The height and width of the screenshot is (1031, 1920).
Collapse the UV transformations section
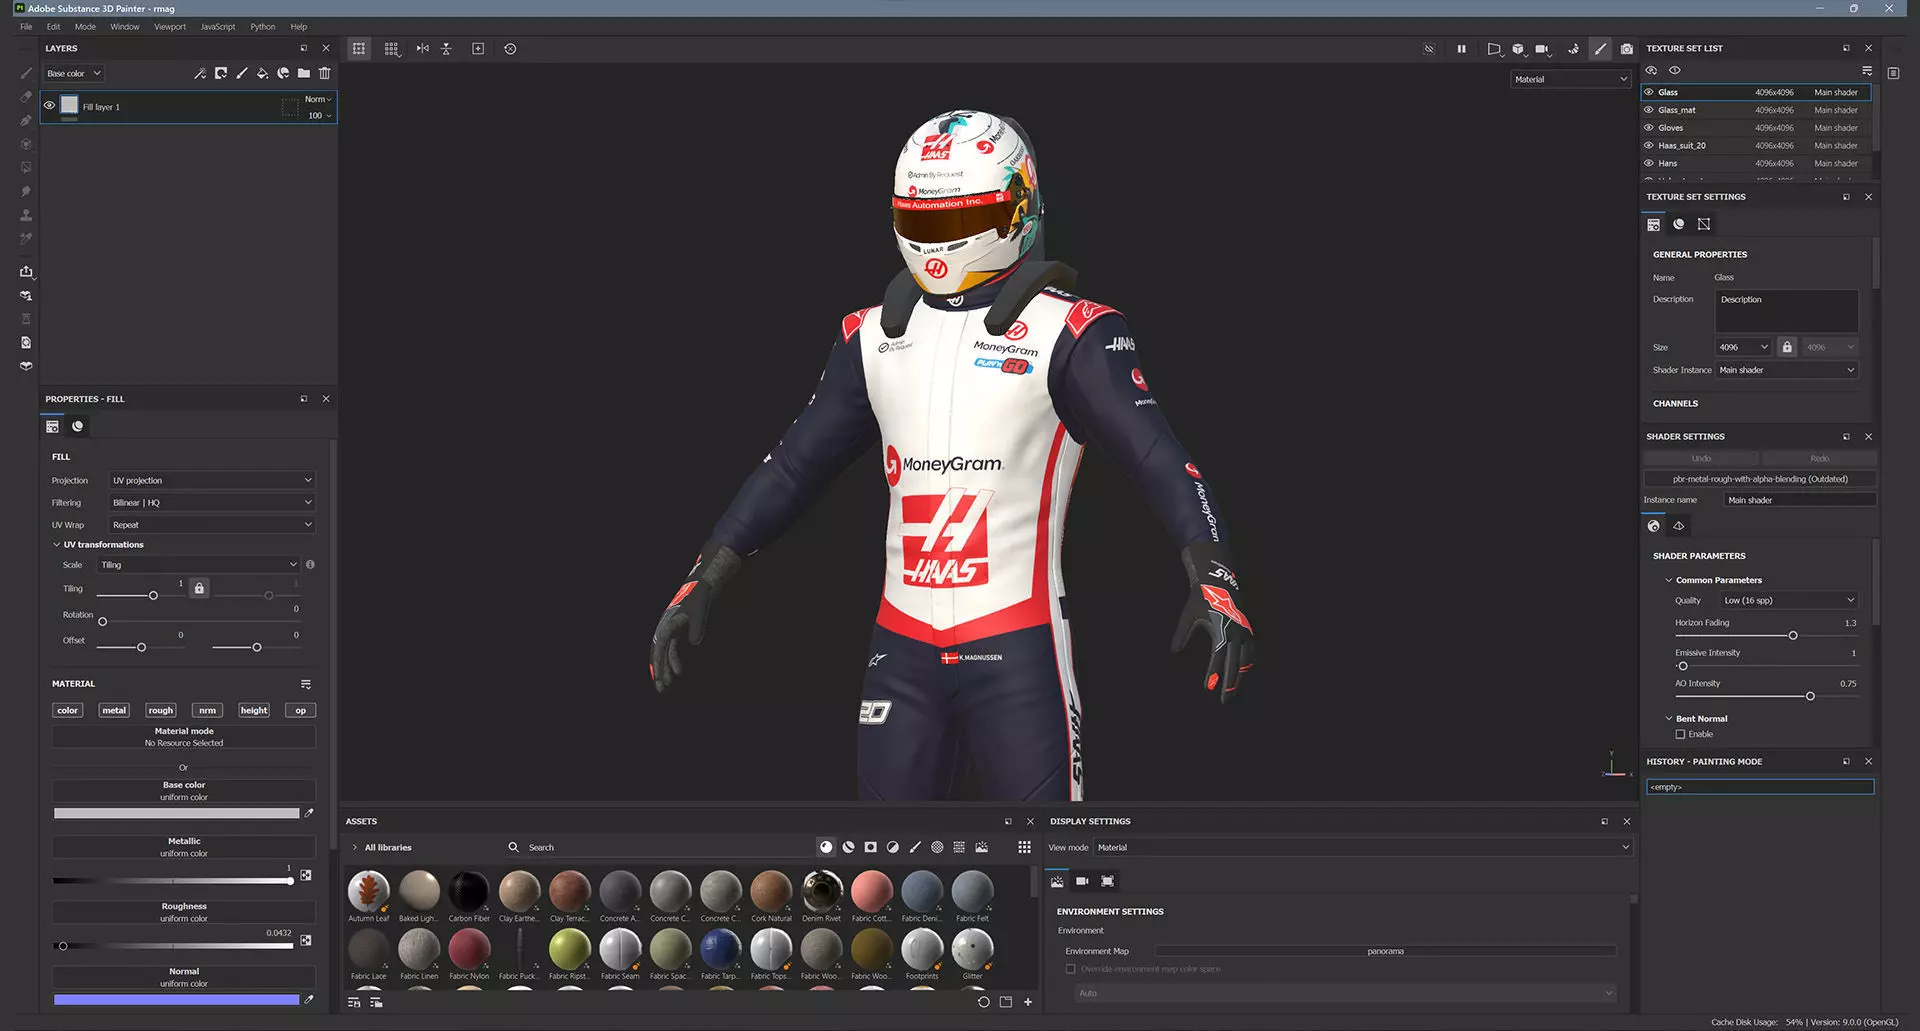click(57, 544)
